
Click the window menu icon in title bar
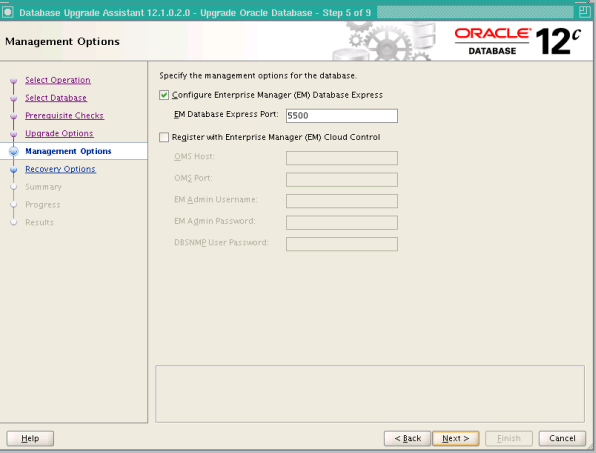pos(8,12)
